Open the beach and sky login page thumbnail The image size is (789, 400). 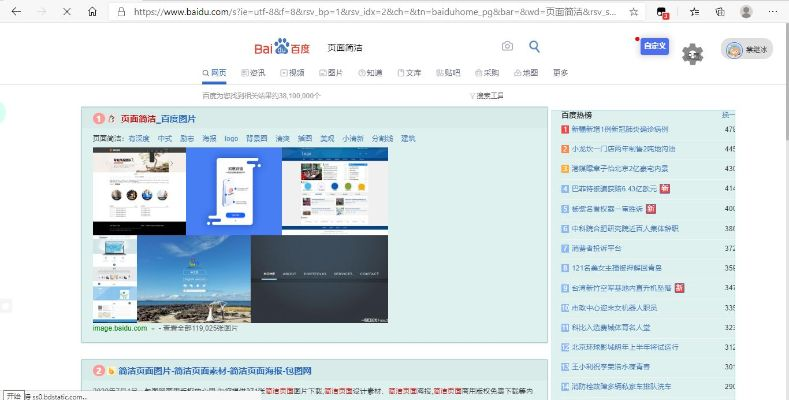coord(194,279)
